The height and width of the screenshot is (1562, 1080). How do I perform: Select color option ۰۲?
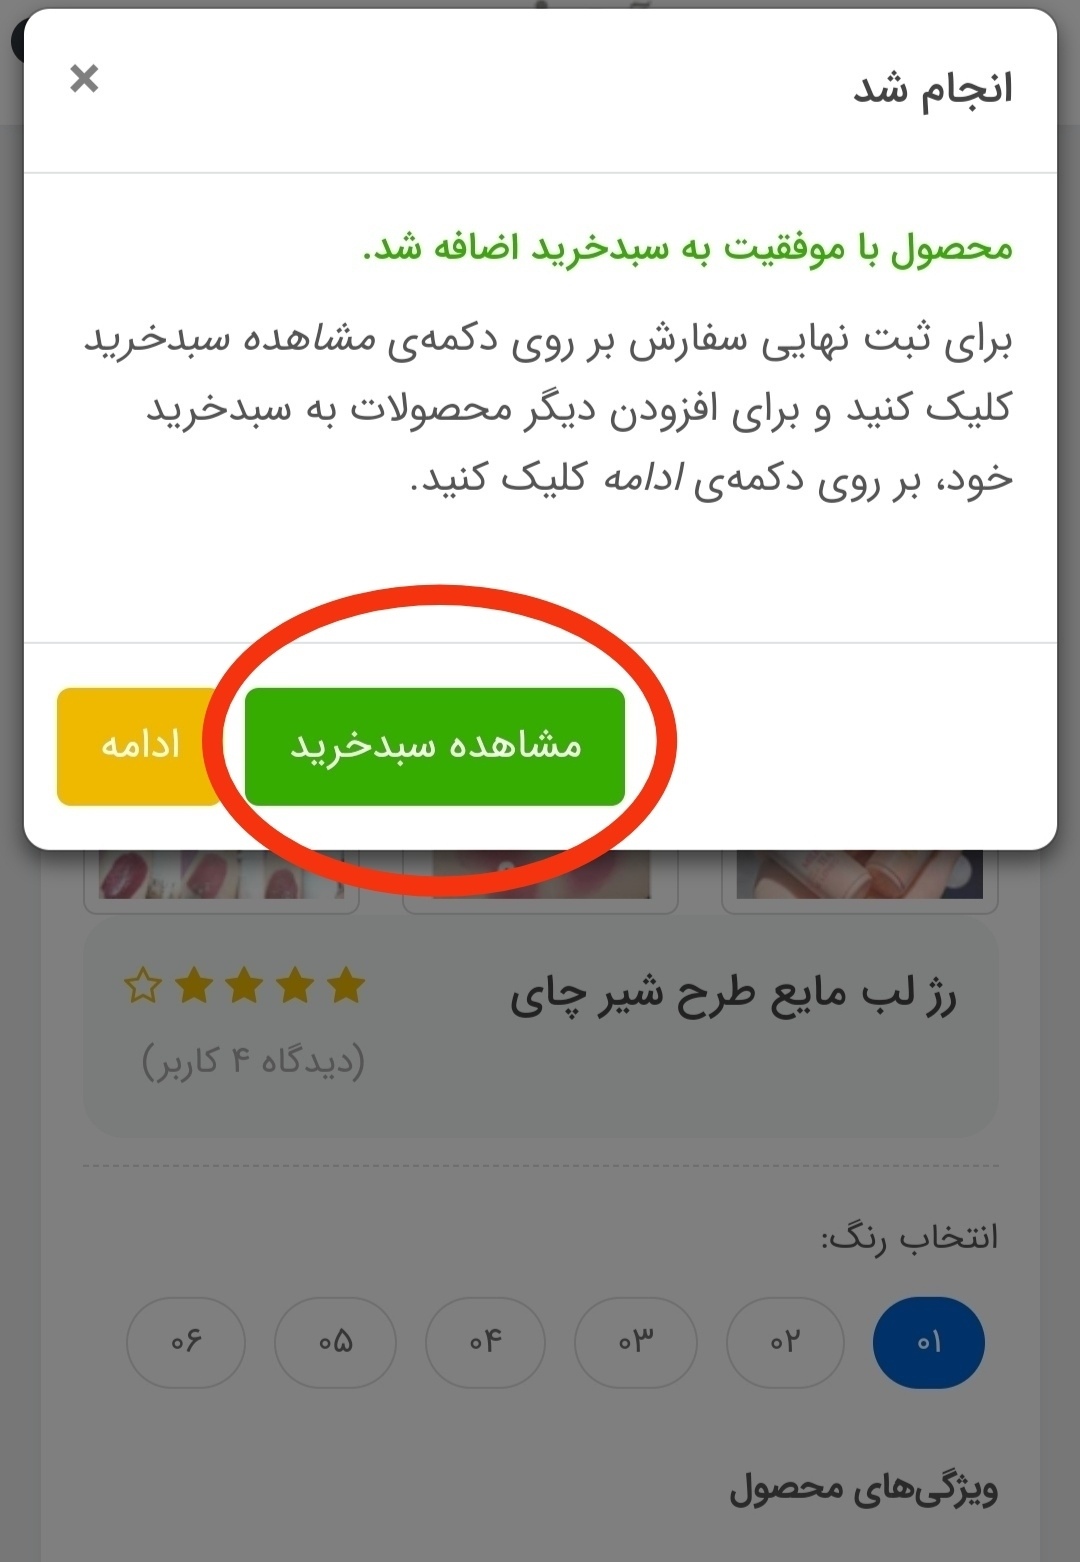point(785,1342)
